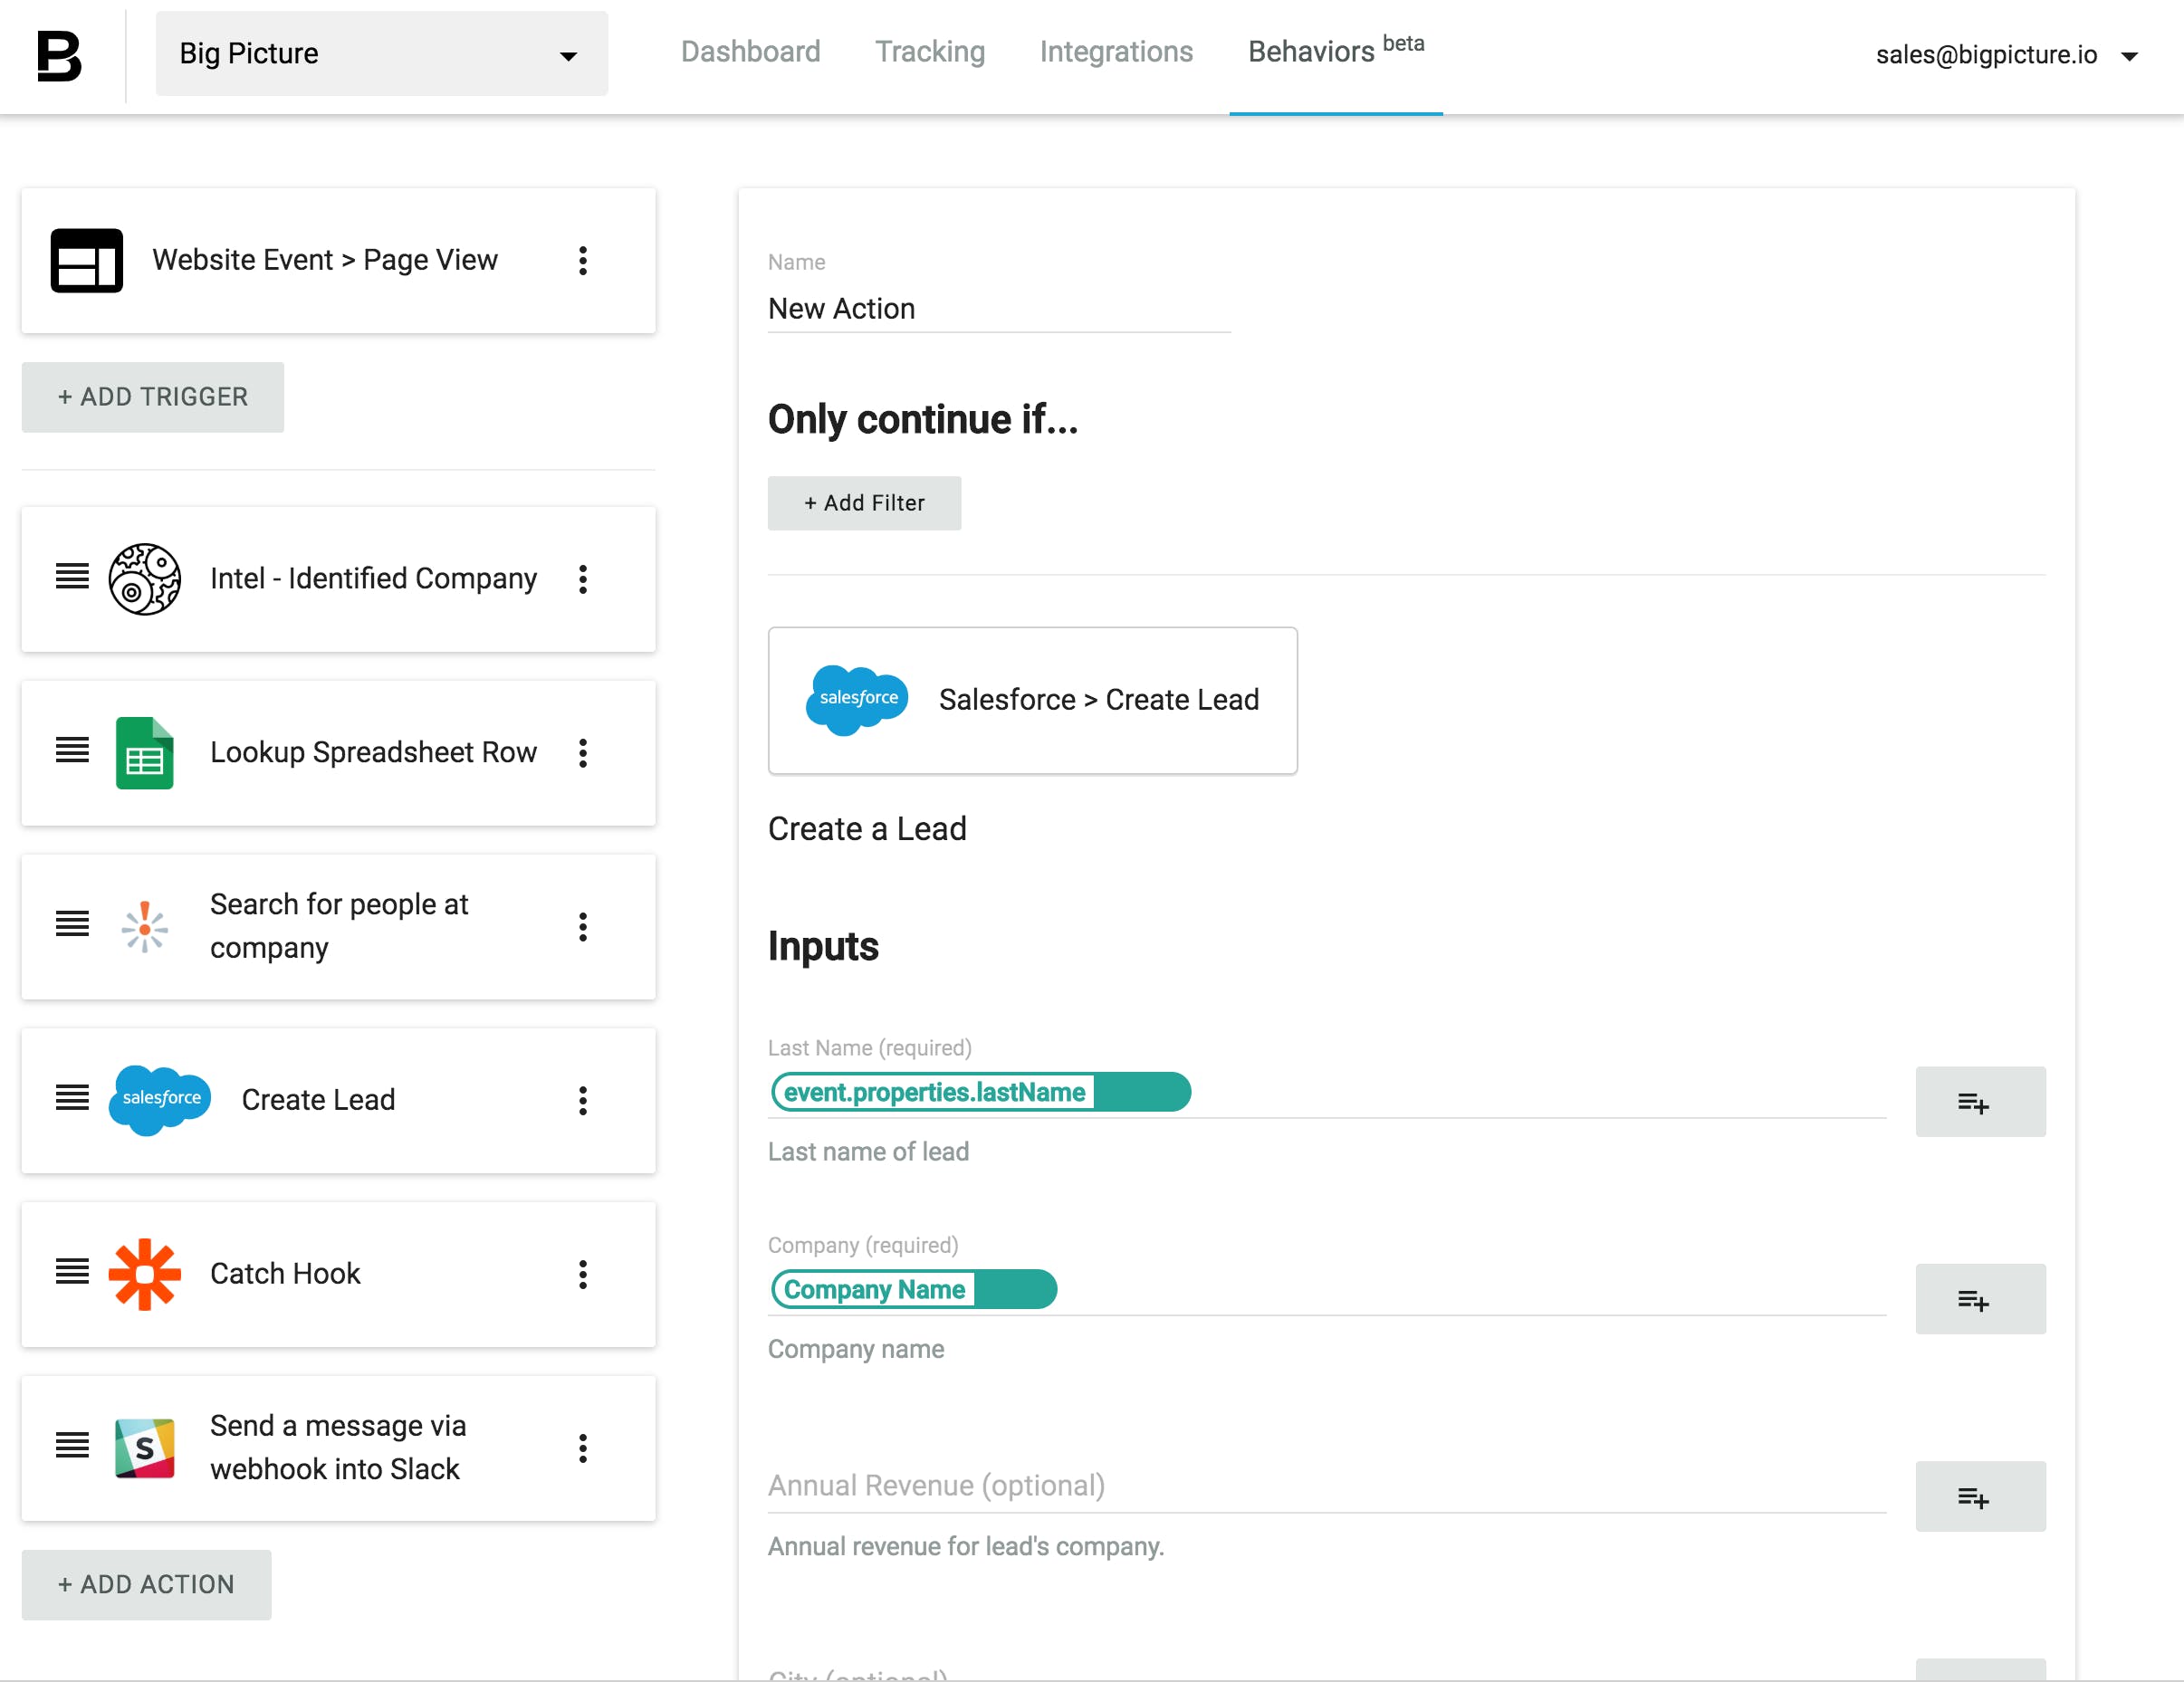This screenshot has width=2184, height=1682.
Task: Click drag handle beside Catch Hook action
Action: pyautogui.click(x=72, y=1272)
